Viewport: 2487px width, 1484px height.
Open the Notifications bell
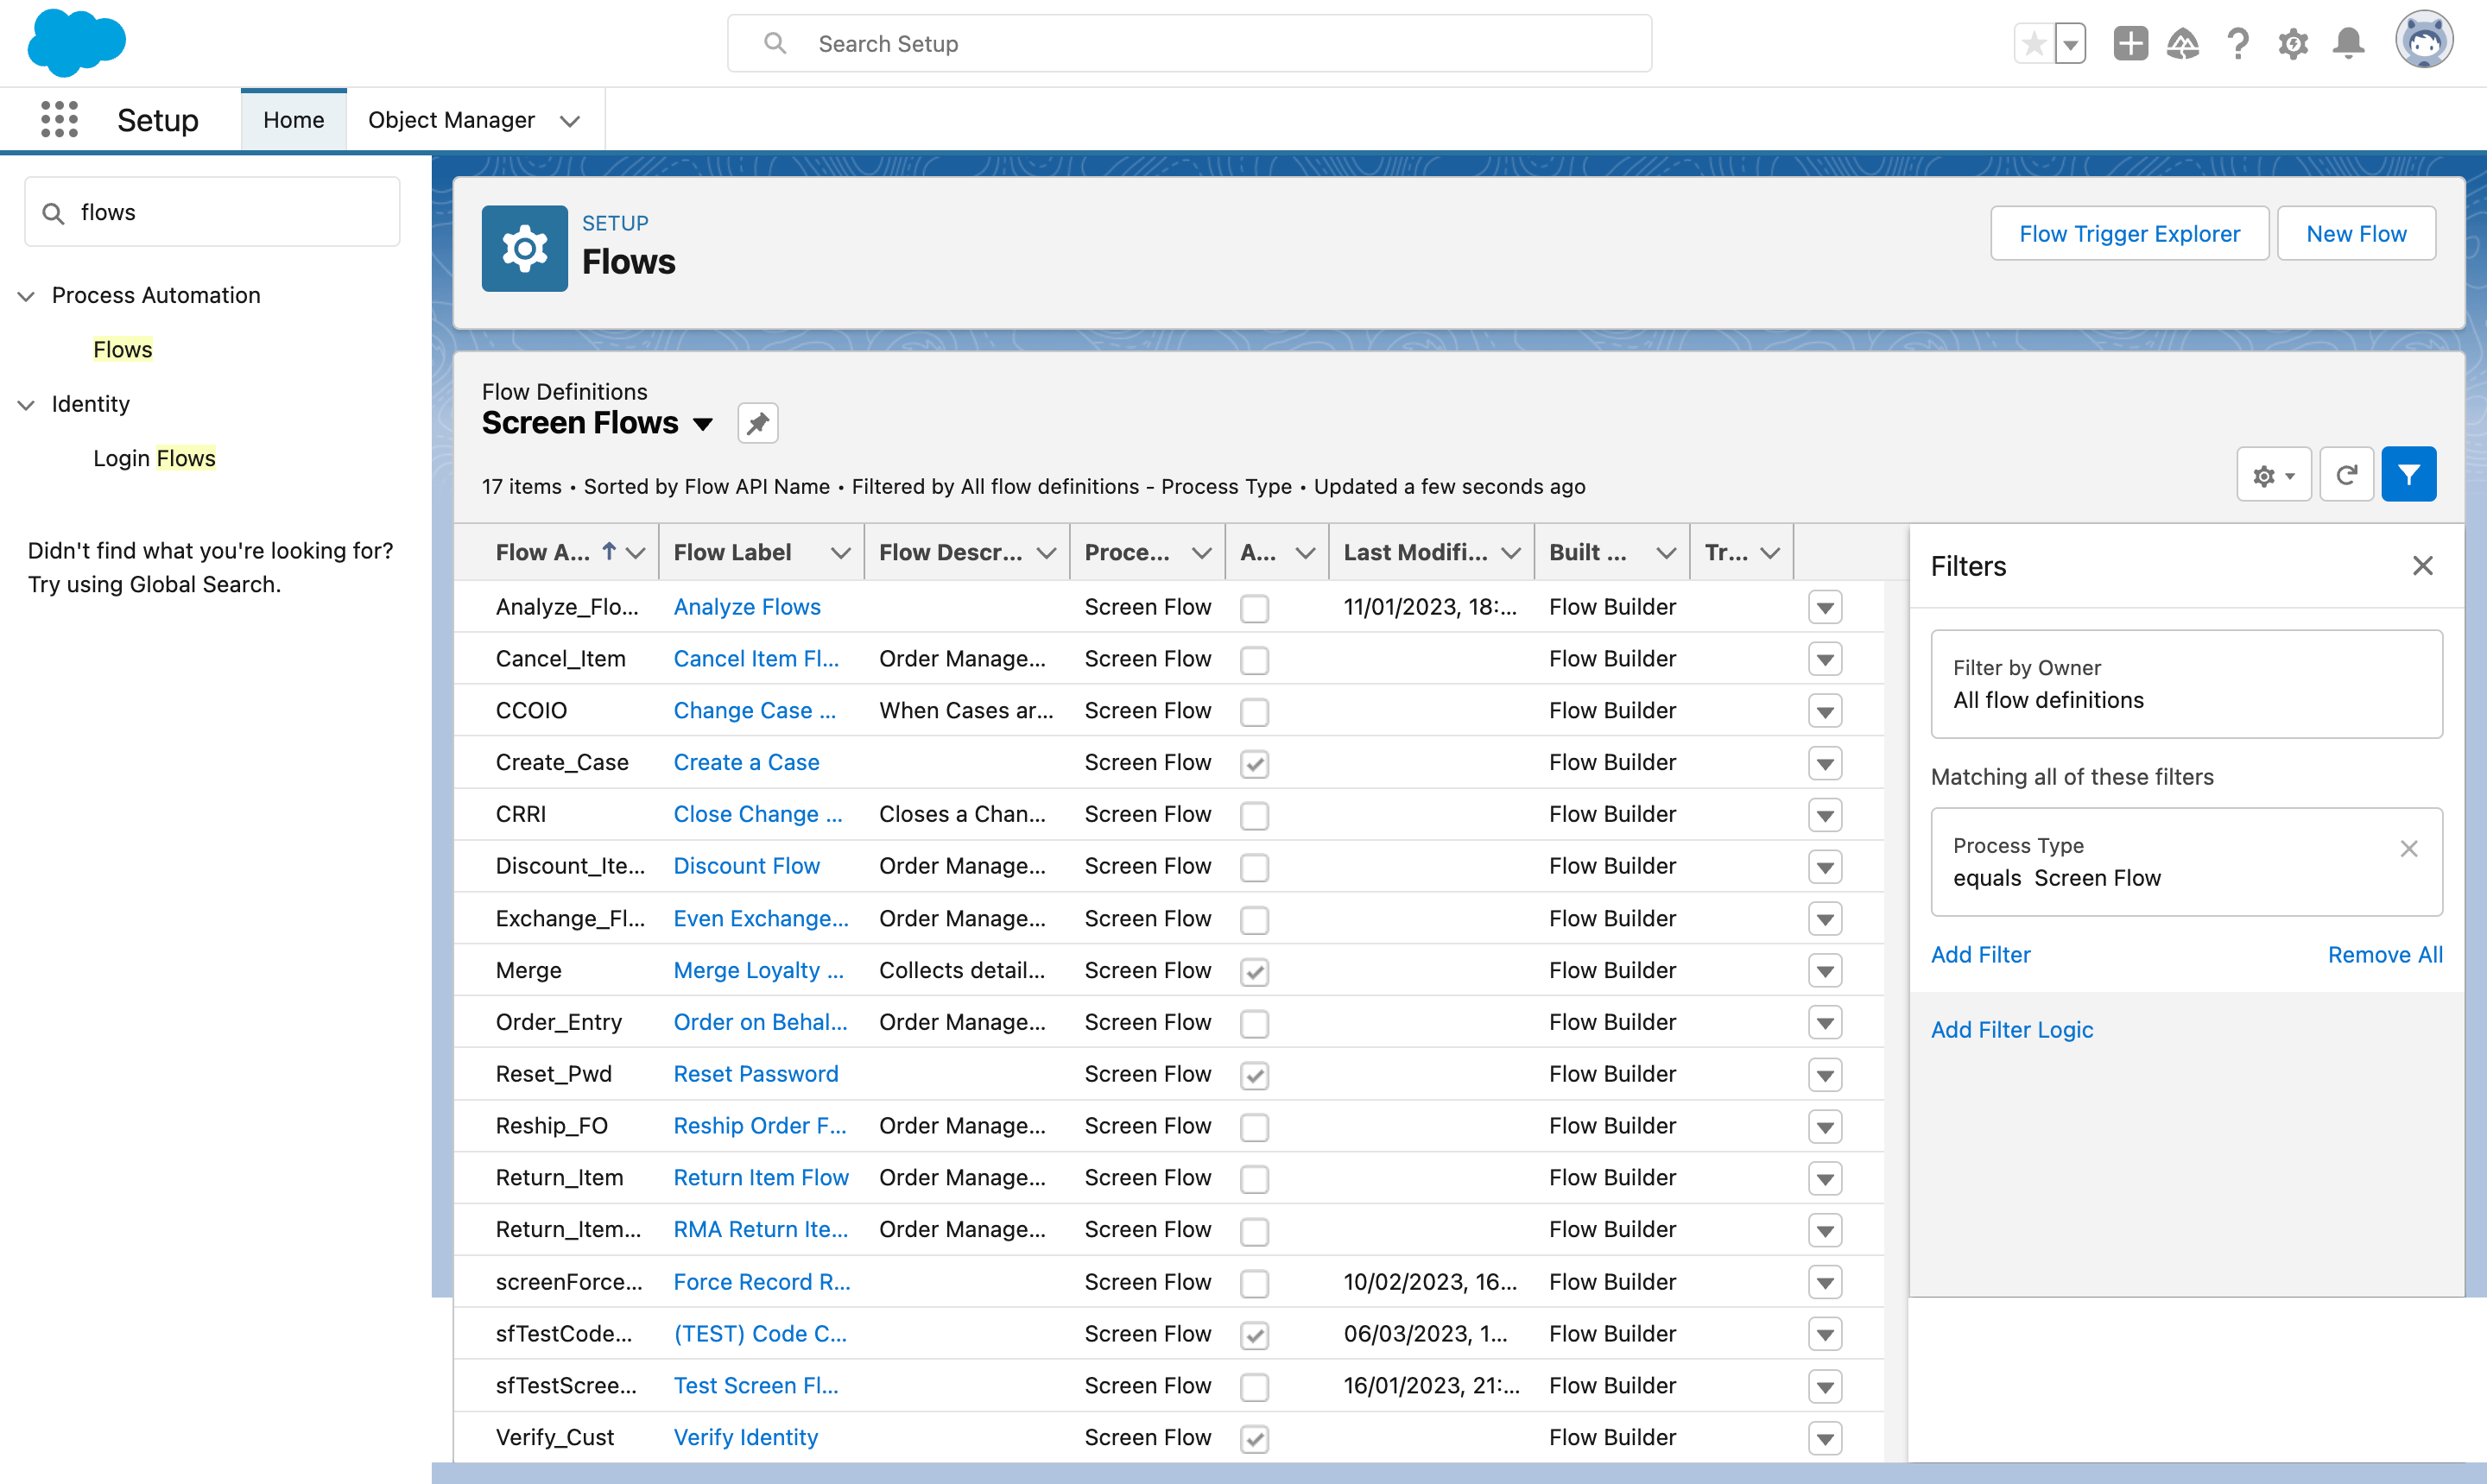tap(2348, 44)
